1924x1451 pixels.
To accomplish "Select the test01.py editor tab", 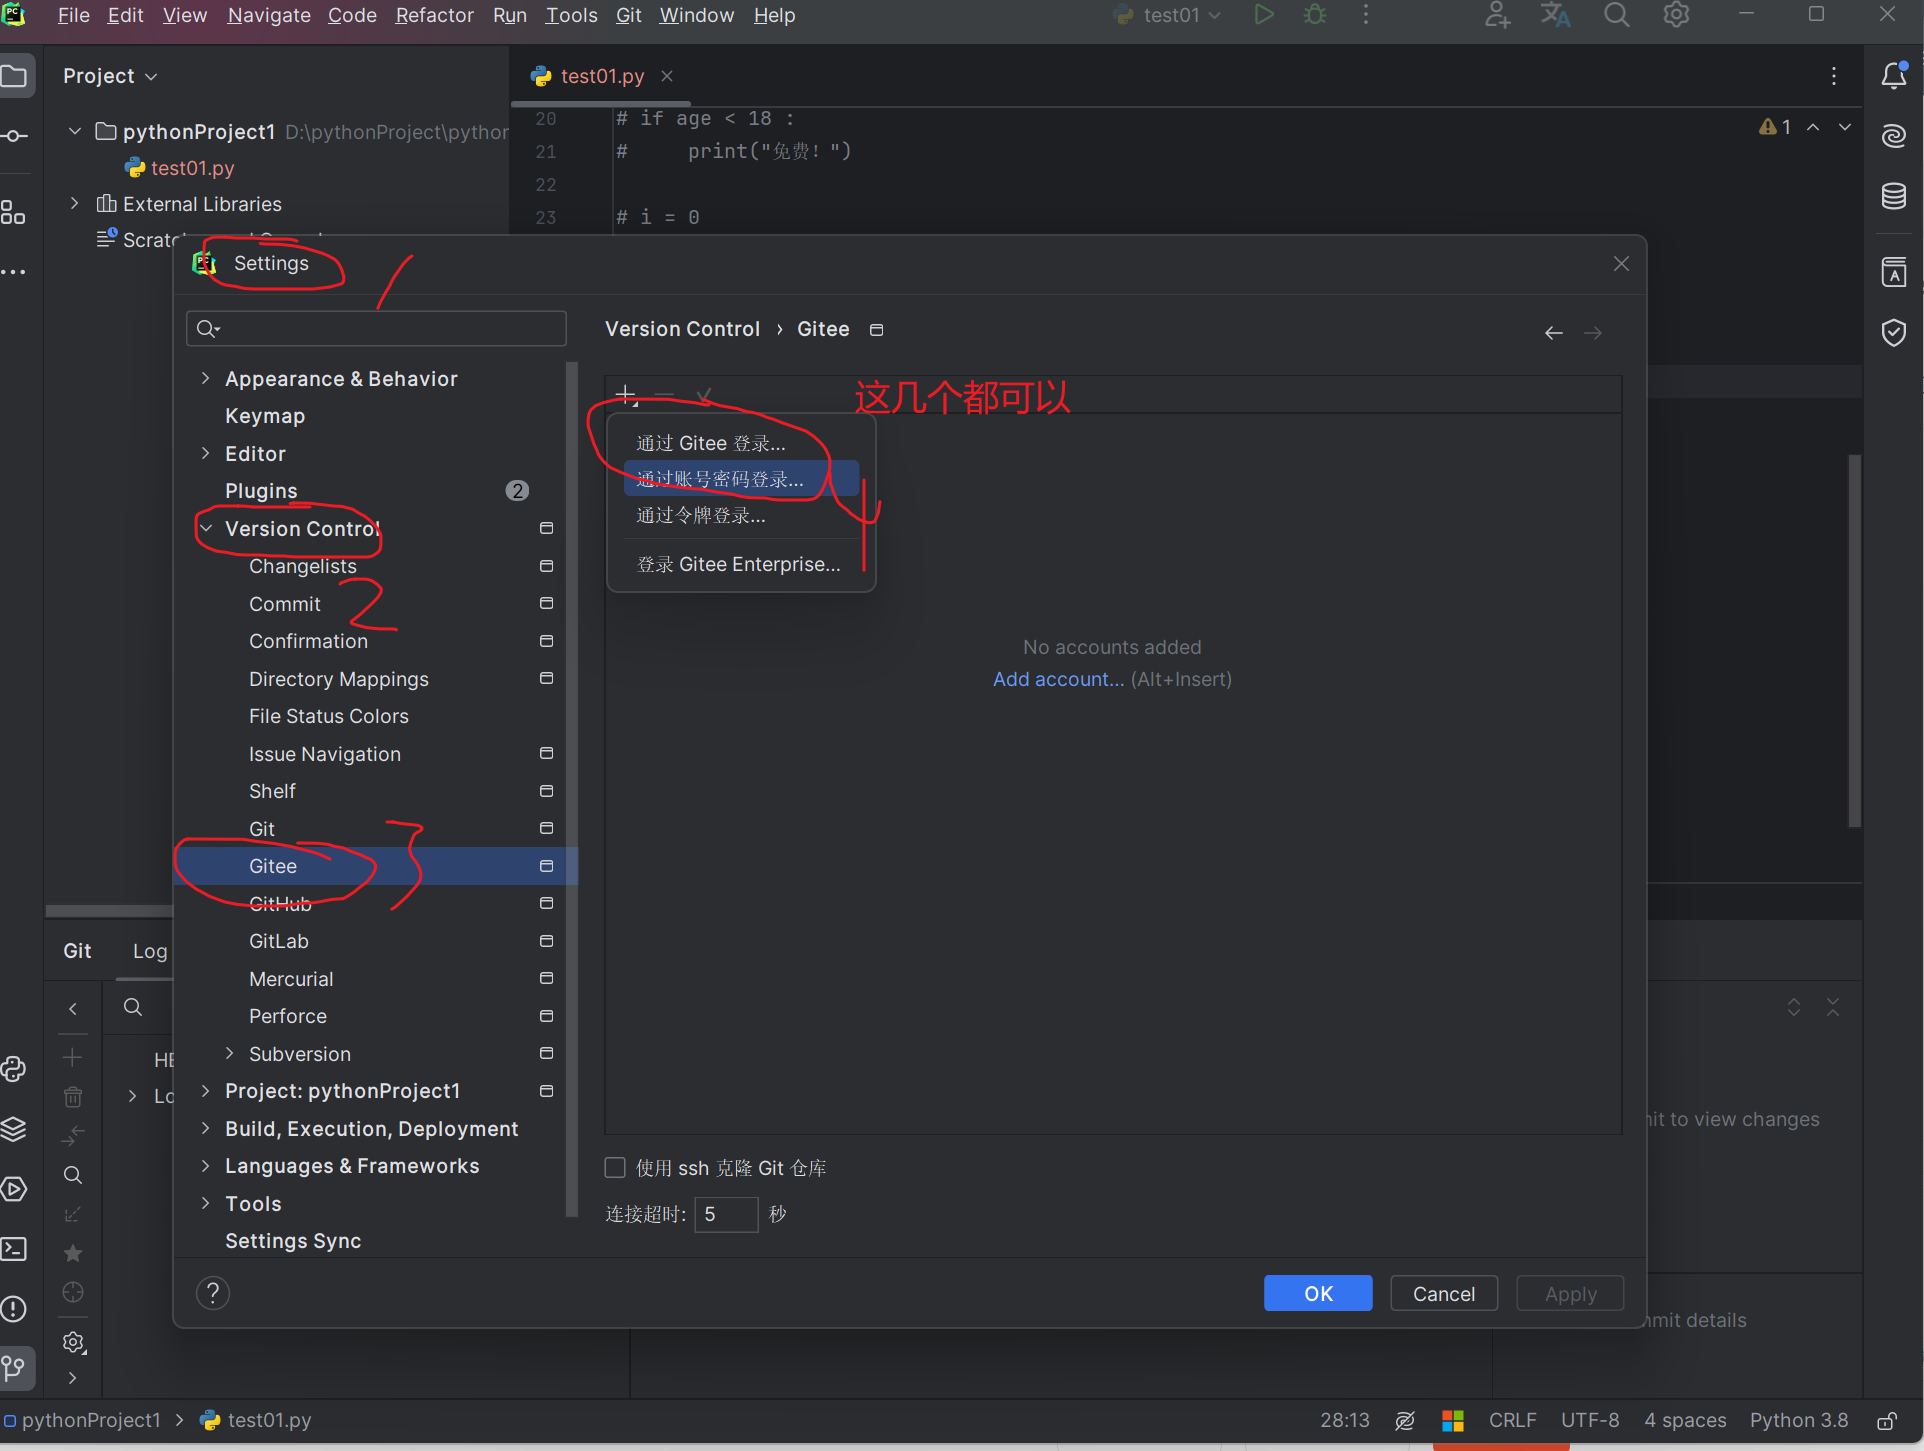I will click(601, 76).
